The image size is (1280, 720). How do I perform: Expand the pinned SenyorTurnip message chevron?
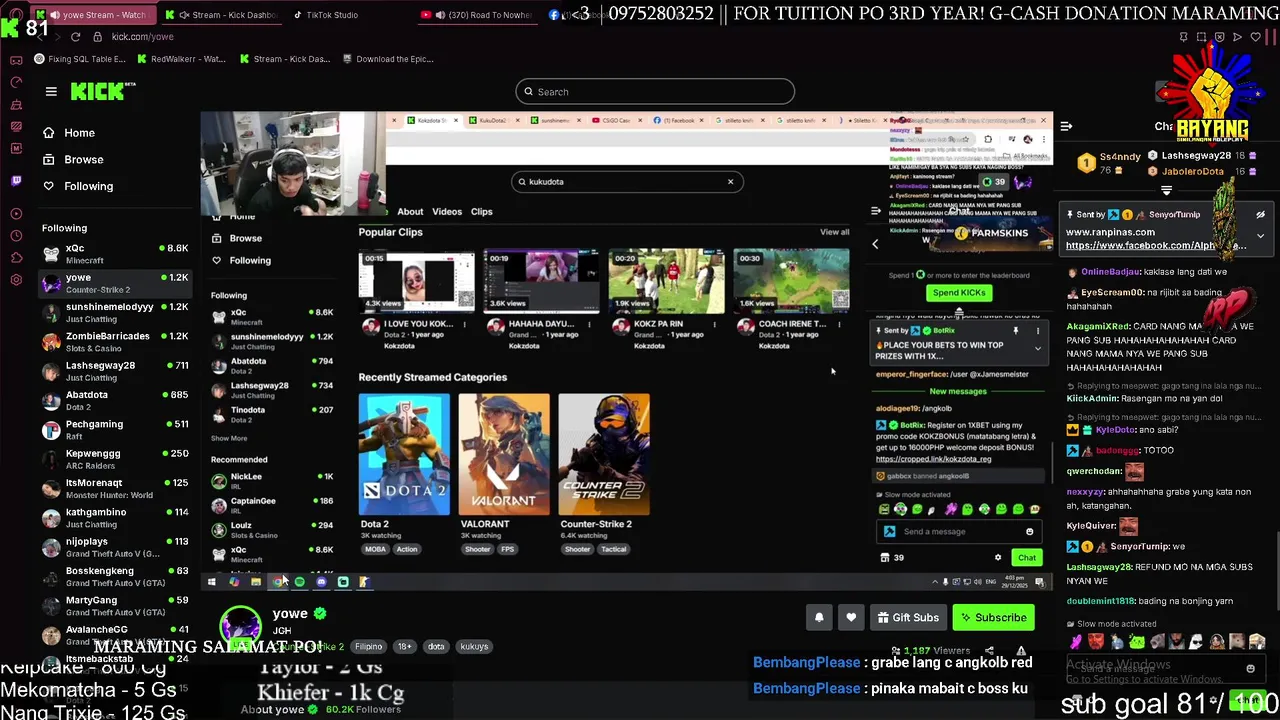1260,236
